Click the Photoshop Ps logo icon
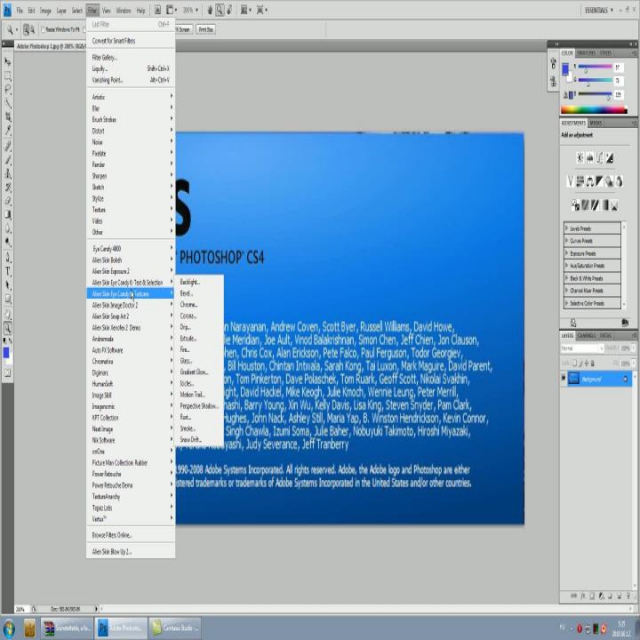 tap(7, 10)
